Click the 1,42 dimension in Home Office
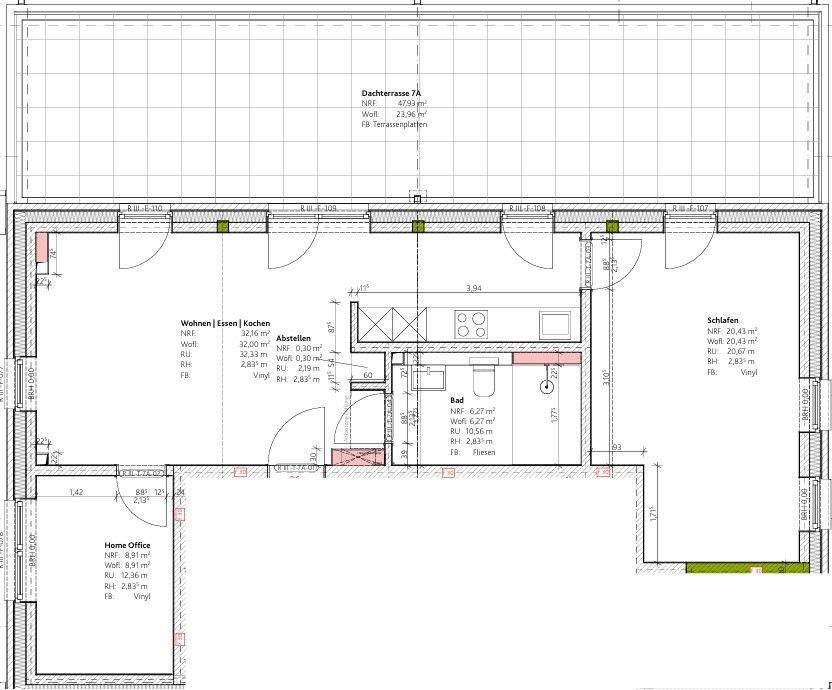This screenshot has height=690, width=832. (x=75, y=492)
